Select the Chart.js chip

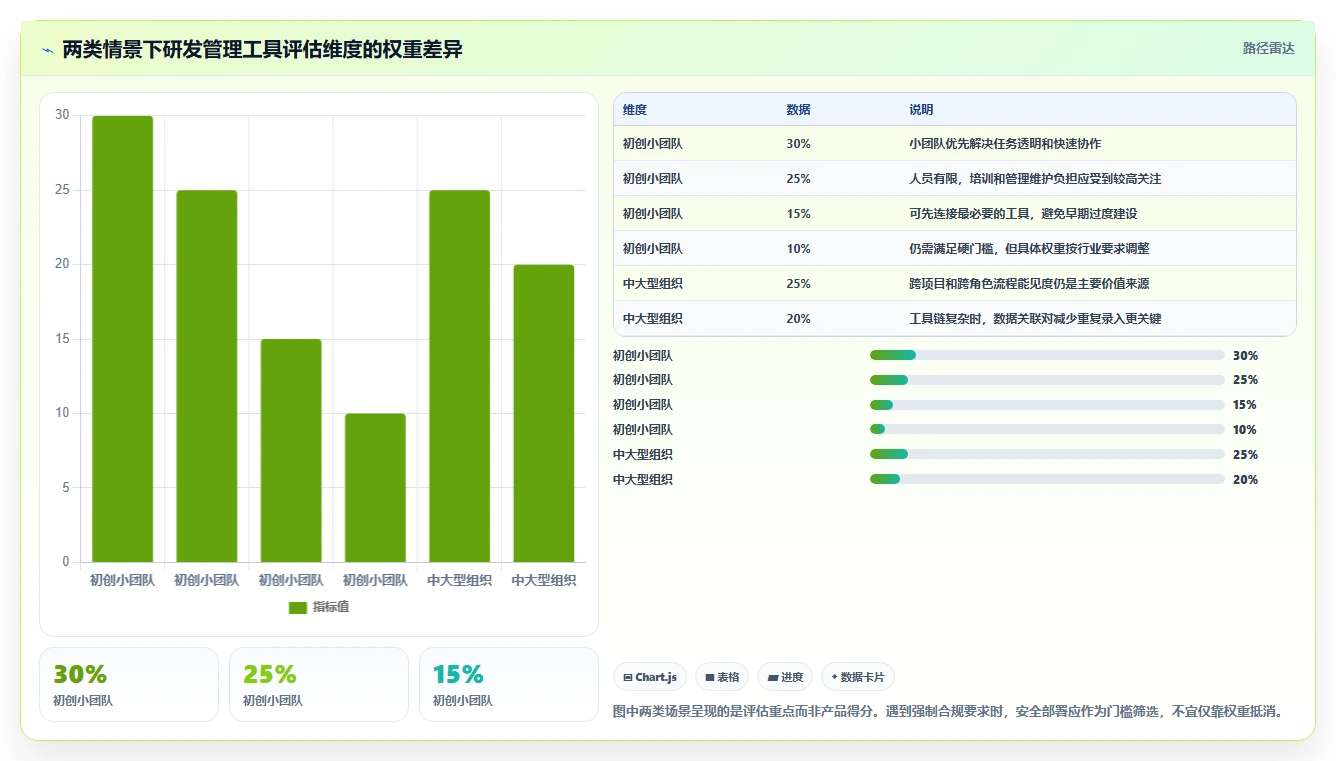(650, 677)
